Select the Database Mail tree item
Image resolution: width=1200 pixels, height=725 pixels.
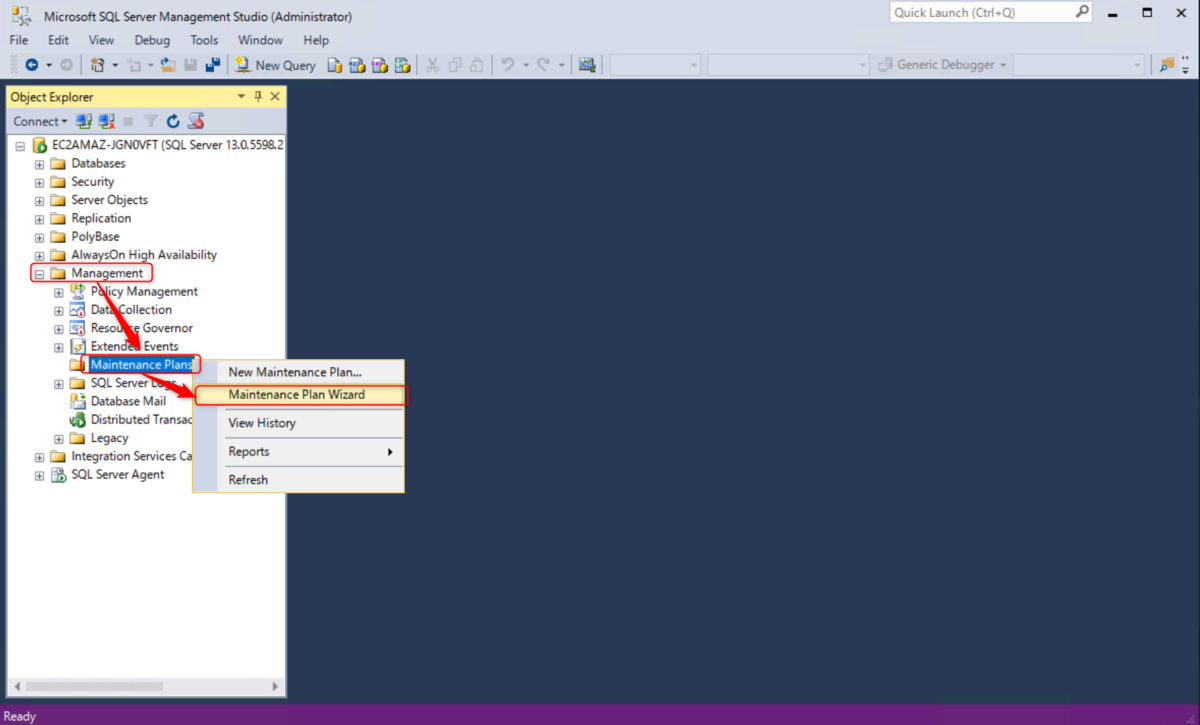(x=128, y=401)
